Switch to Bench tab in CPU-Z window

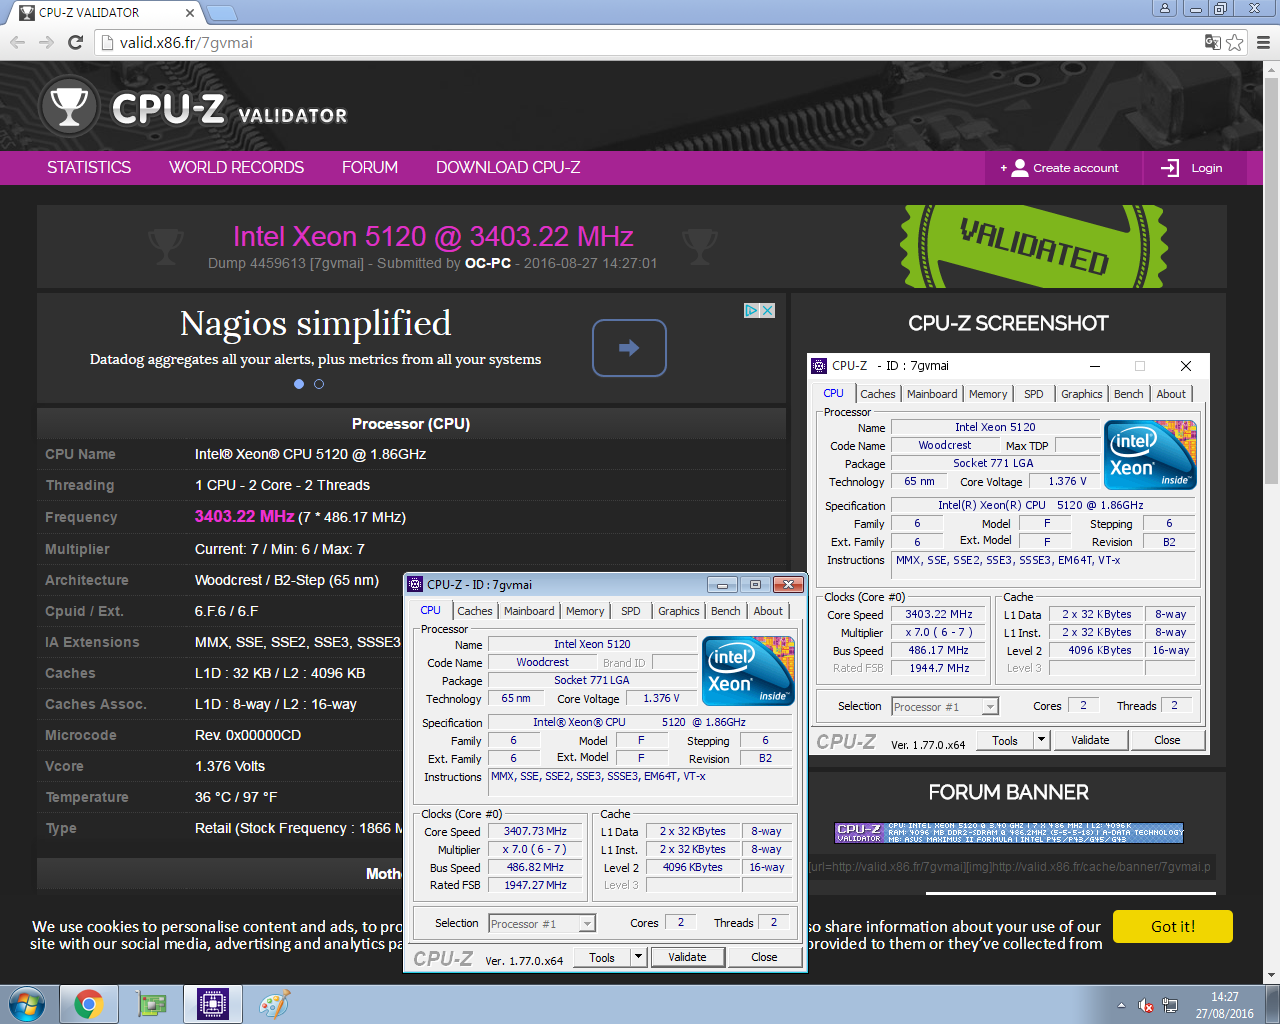726,611
